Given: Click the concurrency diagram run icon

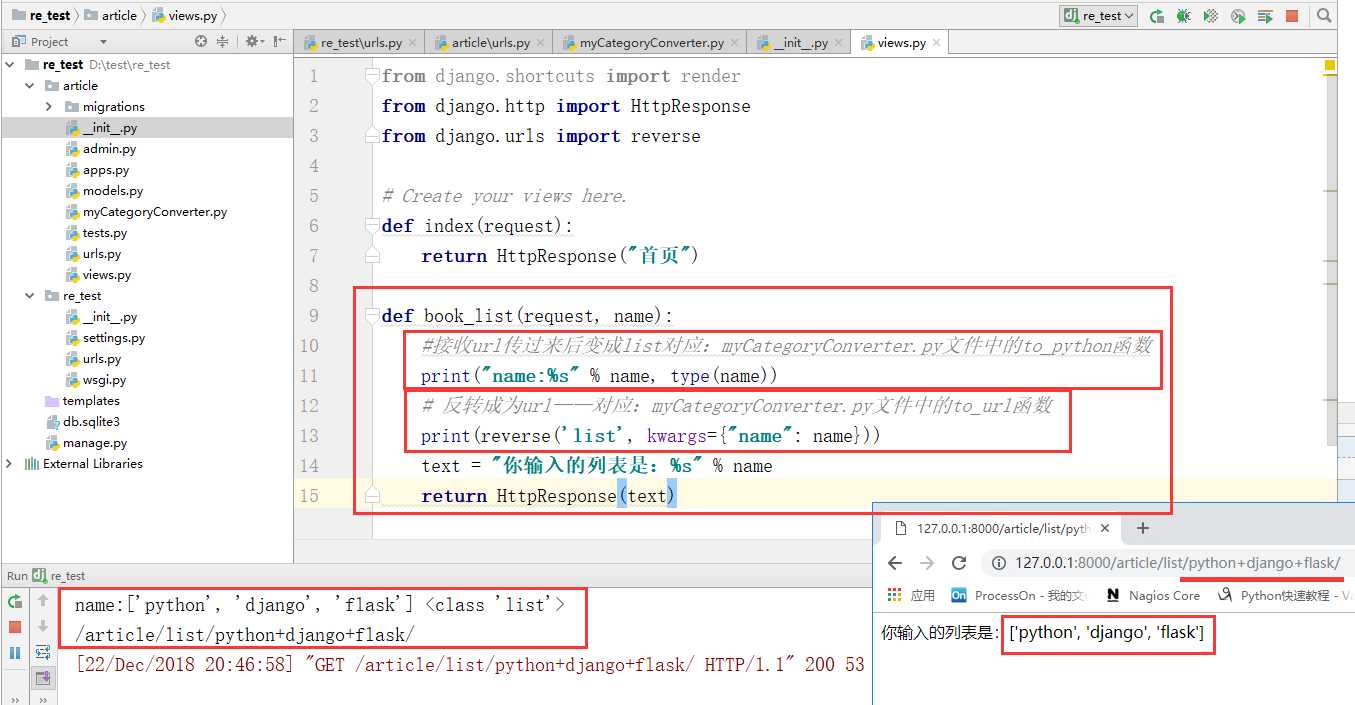Looking at the screenshot, I should point(1265,16).
